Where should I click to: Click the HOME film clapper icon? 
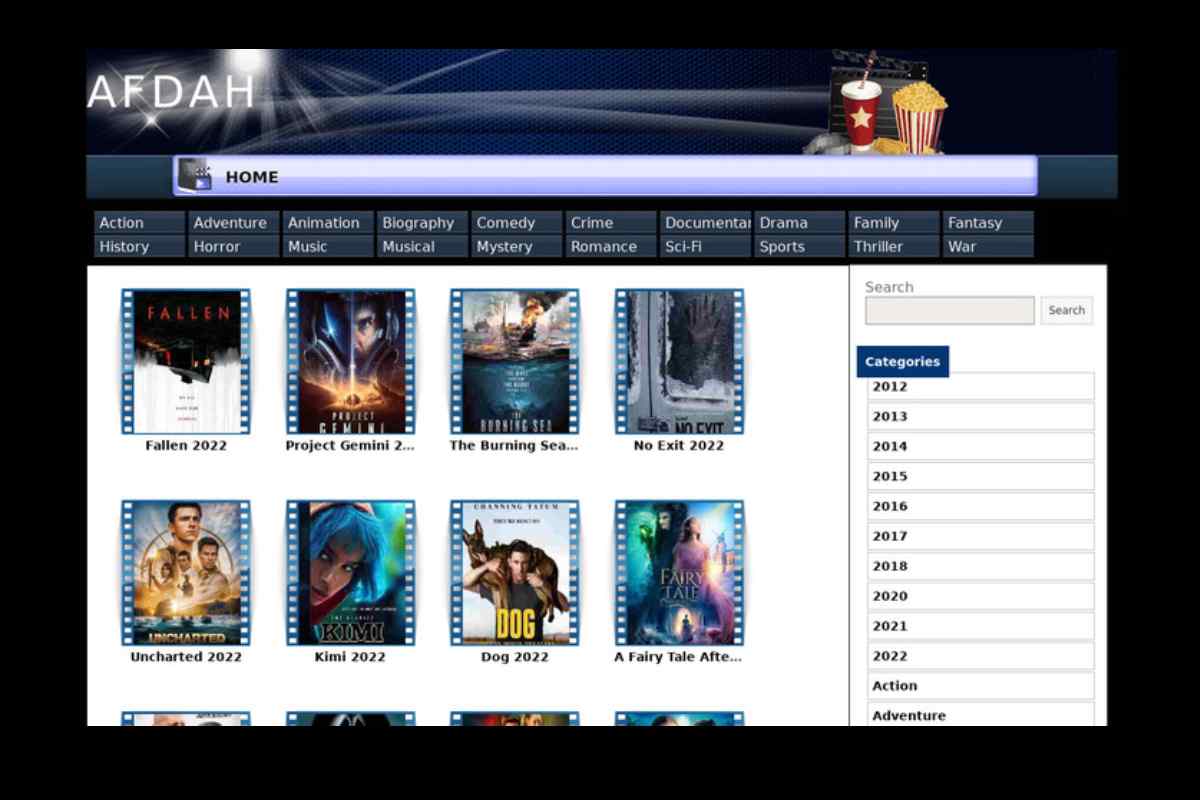[x=196, y=175]
